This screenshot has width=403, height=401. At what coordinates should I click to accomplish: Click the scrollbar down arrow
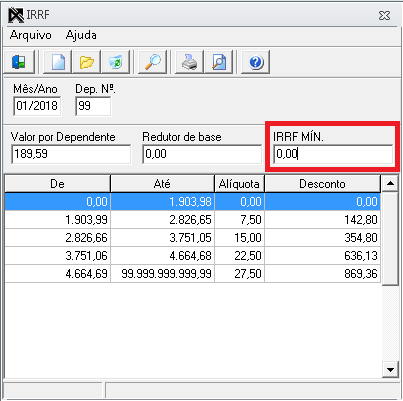click(390, 369)
